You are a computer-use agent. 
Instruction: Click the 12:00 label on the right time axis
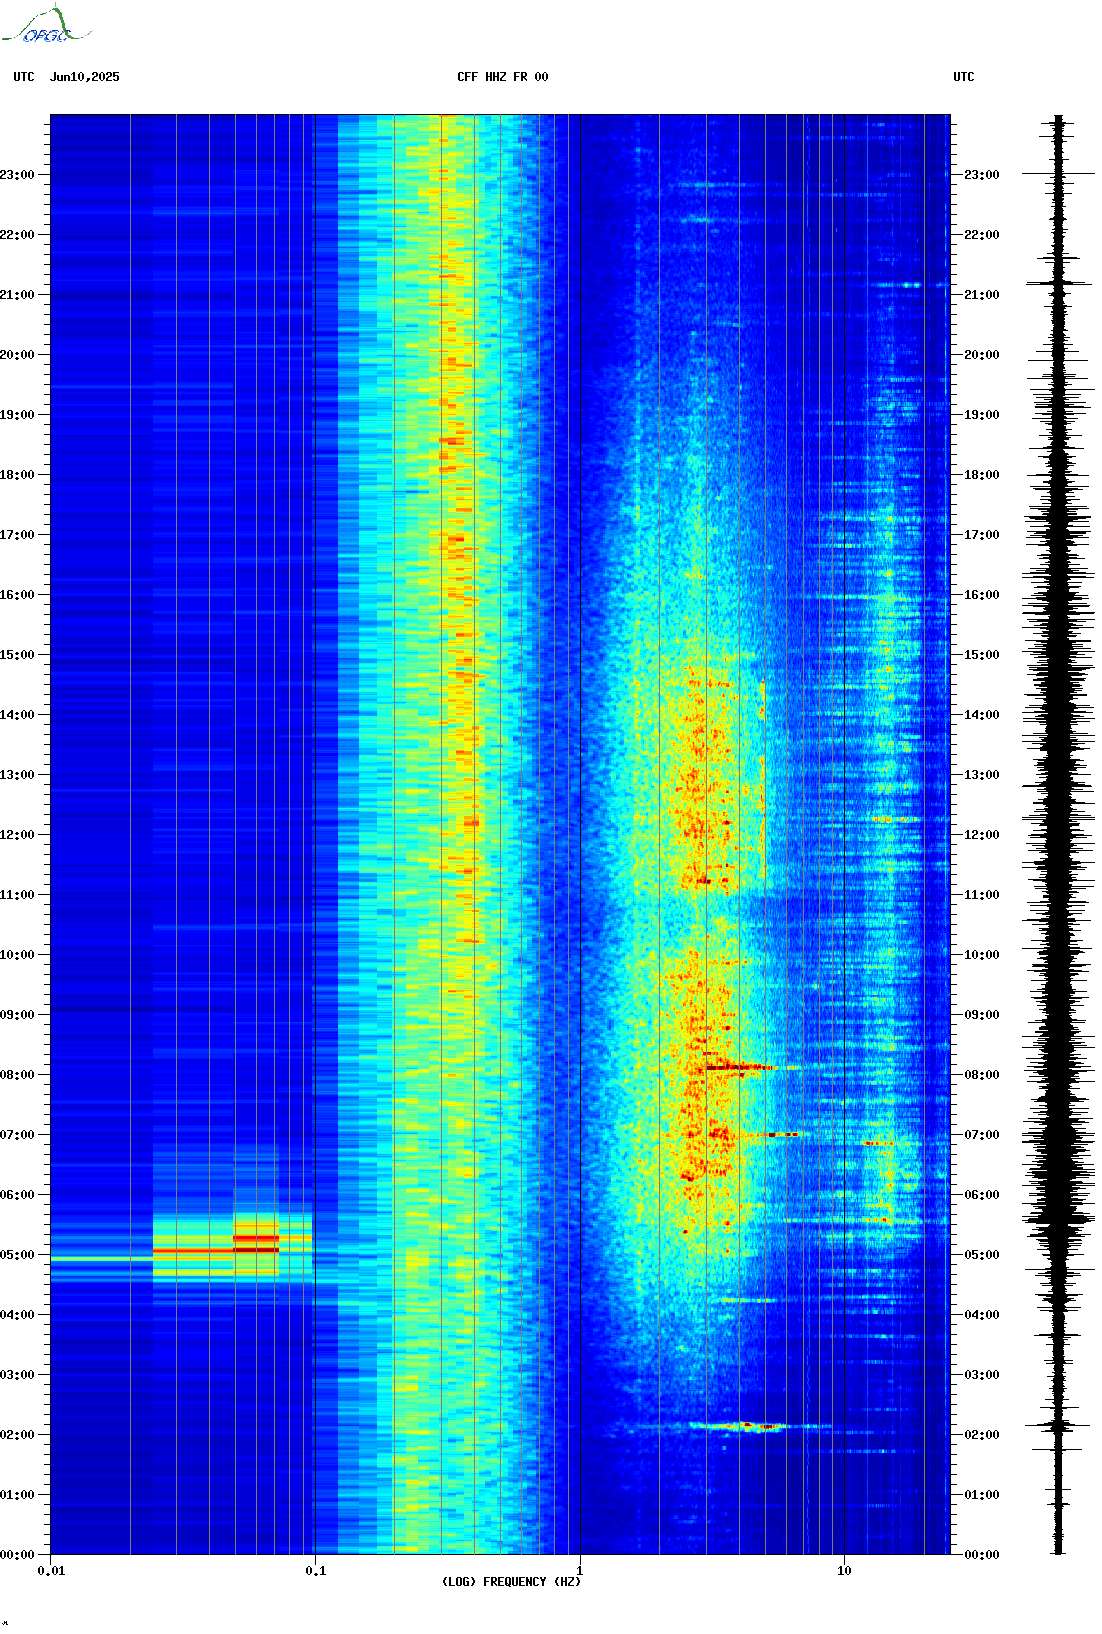click(981, 835)
